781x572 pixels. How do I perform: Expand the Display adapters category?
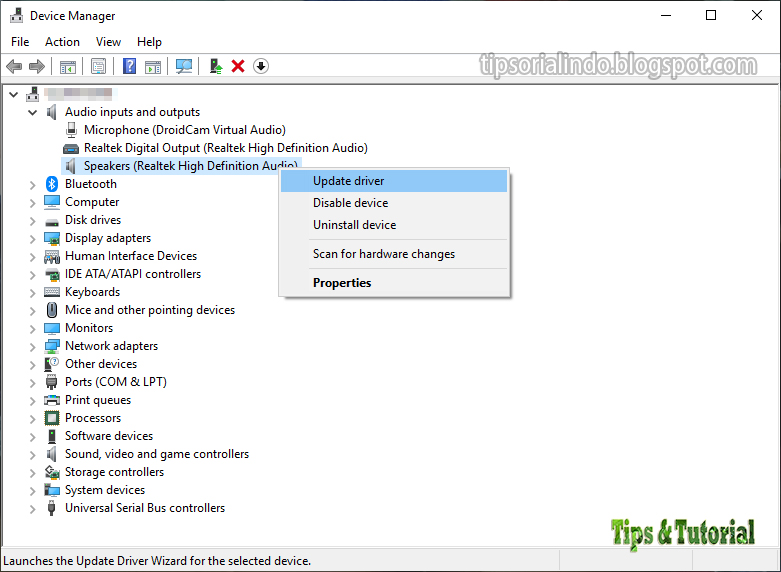pyautogui.click(x=33, y=239)
